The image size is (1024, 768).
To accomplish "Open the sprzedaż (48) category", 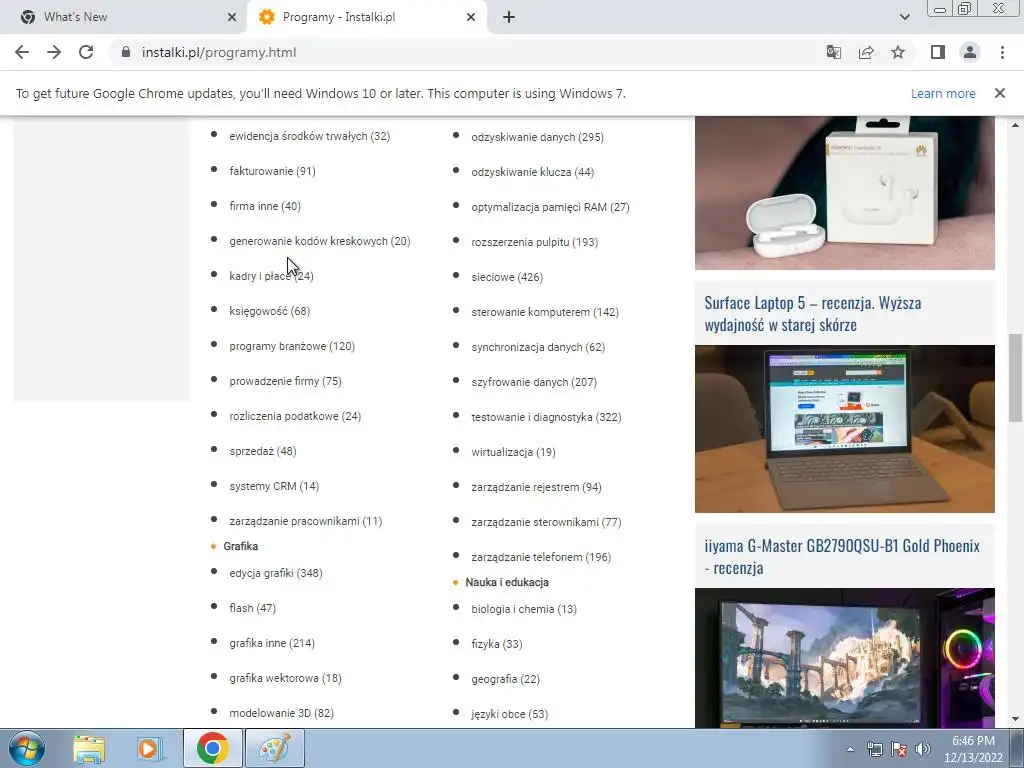I will [263, 451].
